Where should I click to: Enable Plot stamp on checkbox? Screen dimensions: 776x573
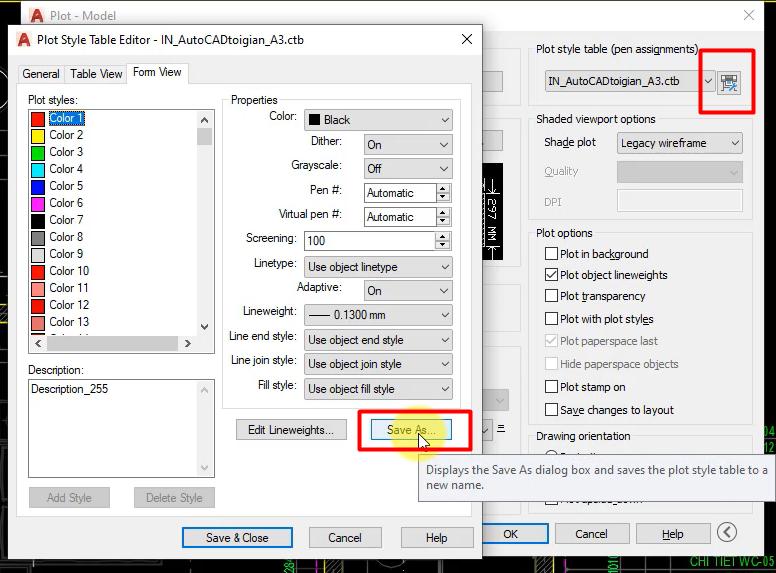551,386
